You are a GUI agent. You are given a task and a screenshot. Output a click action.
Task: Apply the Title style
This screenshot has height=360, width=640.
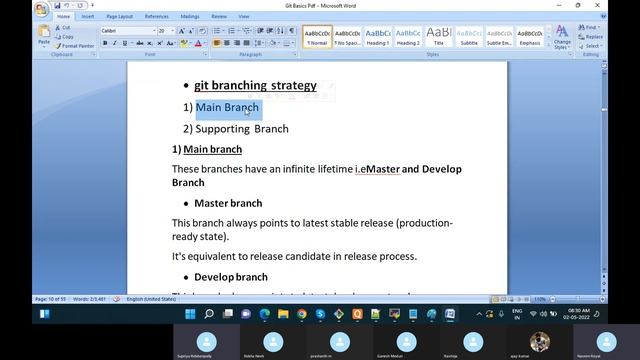pos(438,37)
